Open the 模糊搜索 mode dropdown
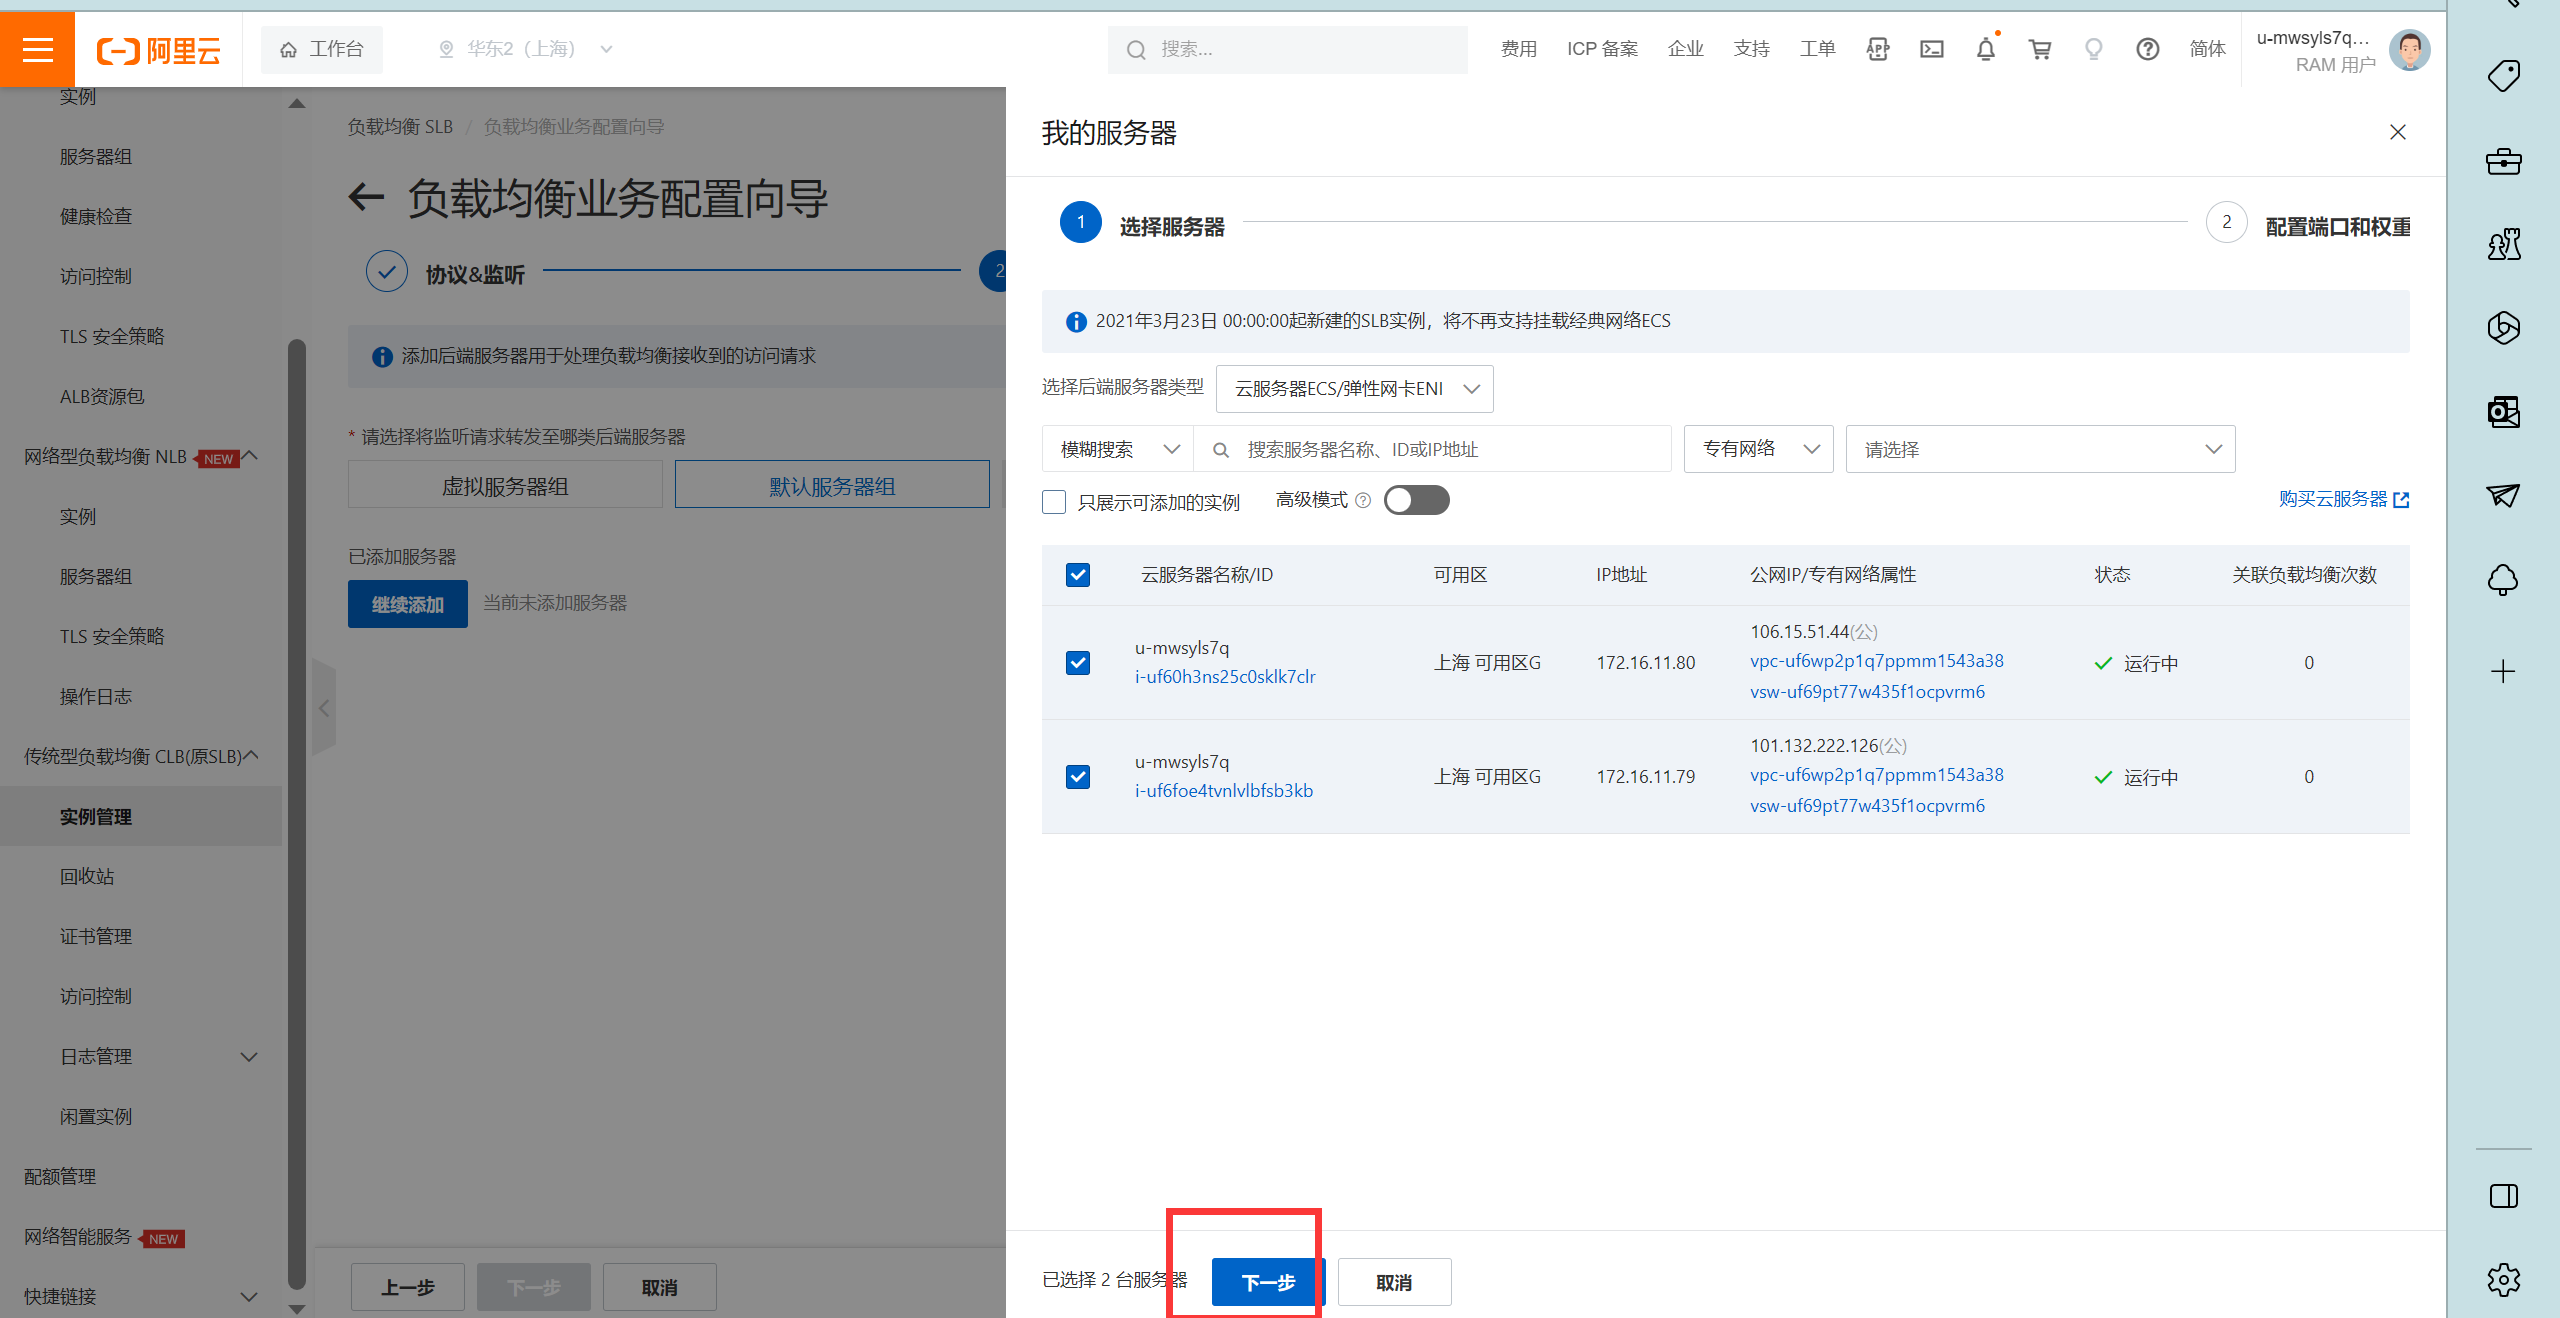The height and width of the screenshot is (1318, 2560). [x=1118, y=449]
